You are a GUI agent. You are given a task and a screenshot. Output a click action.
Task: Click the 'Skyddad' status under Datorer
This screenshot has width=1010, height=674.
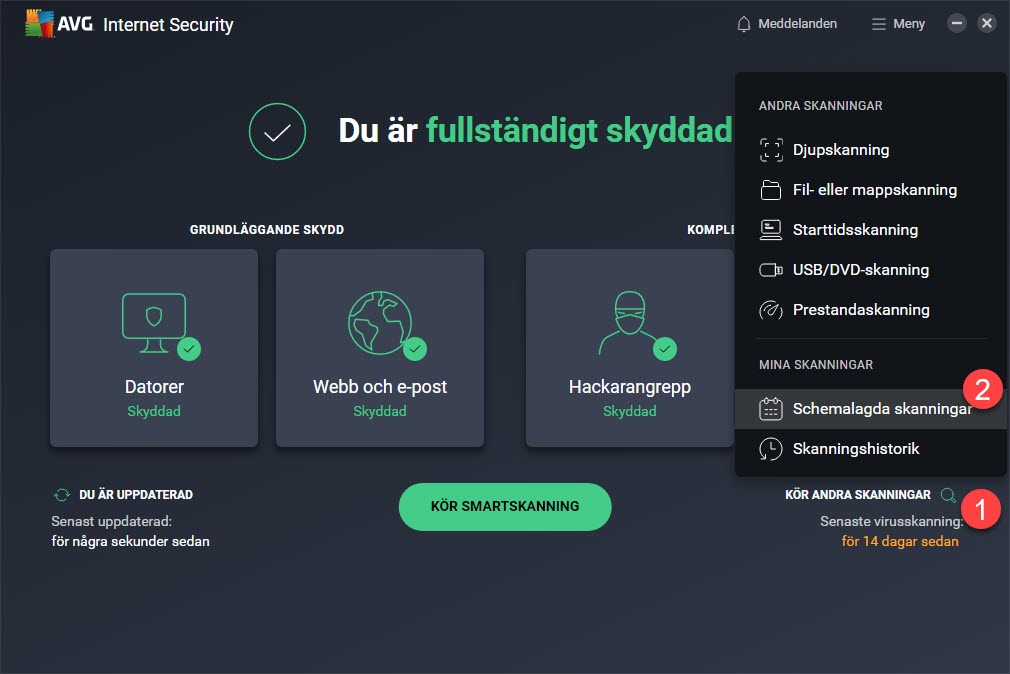[154, 411]
